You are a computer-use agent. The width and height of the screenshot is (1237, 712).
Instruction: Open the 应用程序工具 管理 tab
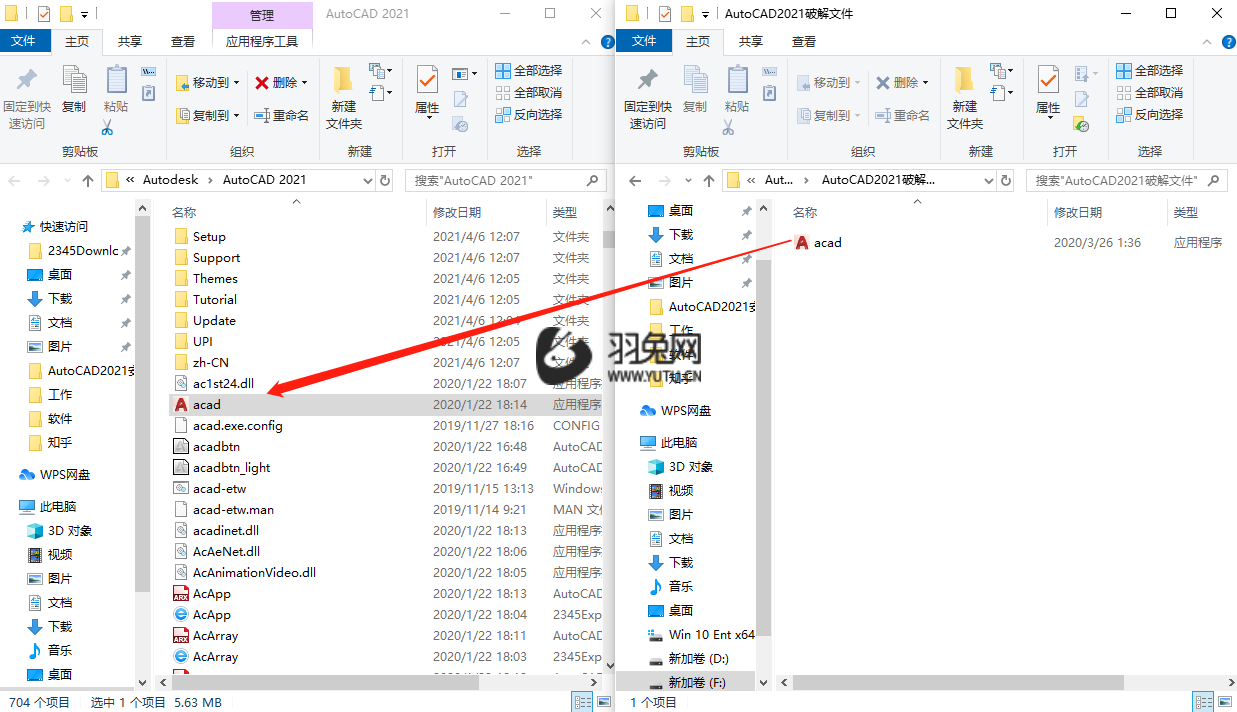coord(262,41)
